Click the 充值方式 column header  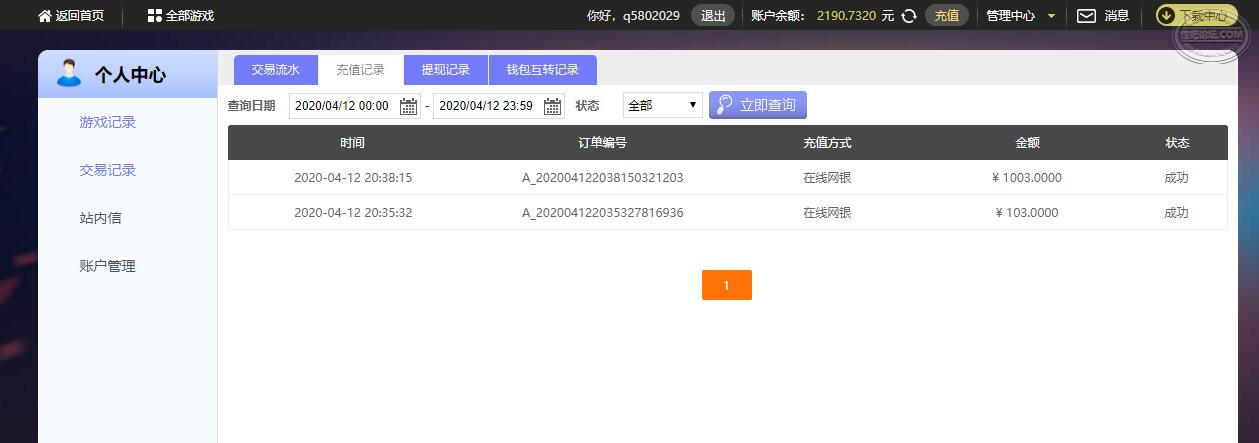[x=827, y=143]
